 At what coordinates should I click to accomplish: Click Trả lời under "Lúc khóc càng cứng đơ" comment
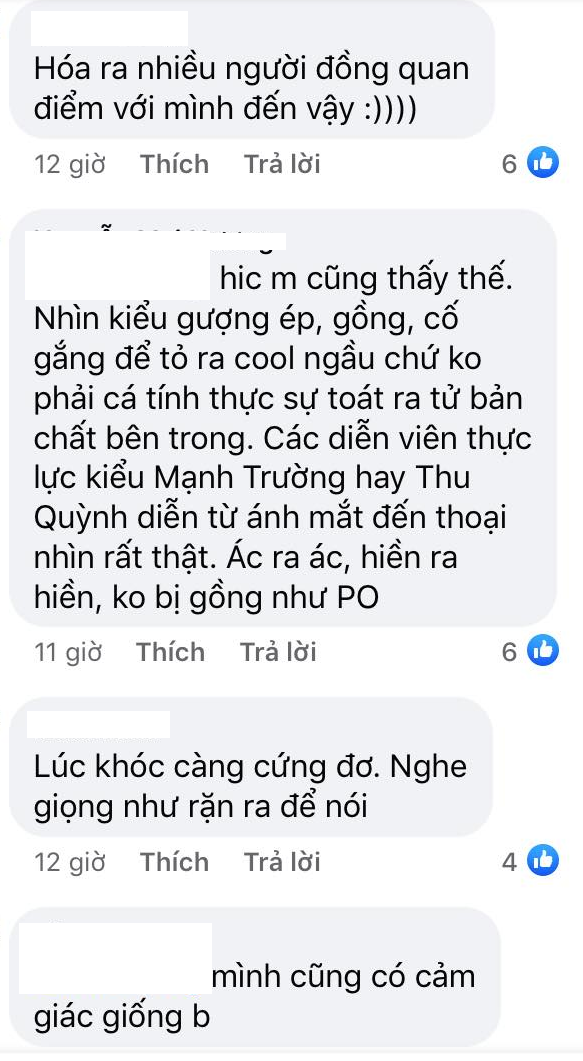point(282,861)
